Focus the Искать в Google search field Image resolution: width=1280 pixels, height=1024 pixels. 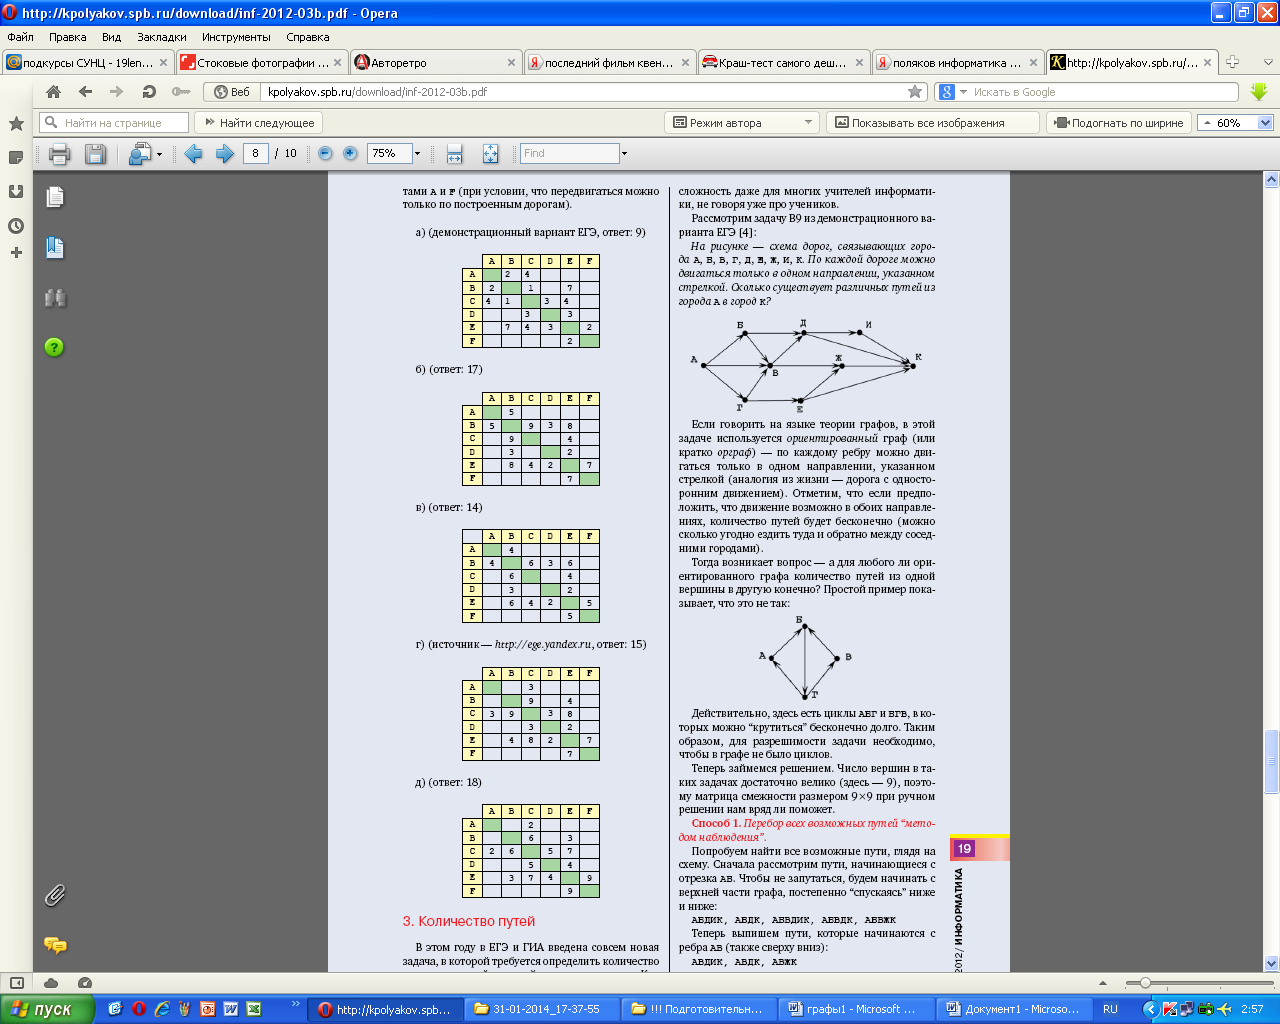(x=1097, y=92)
